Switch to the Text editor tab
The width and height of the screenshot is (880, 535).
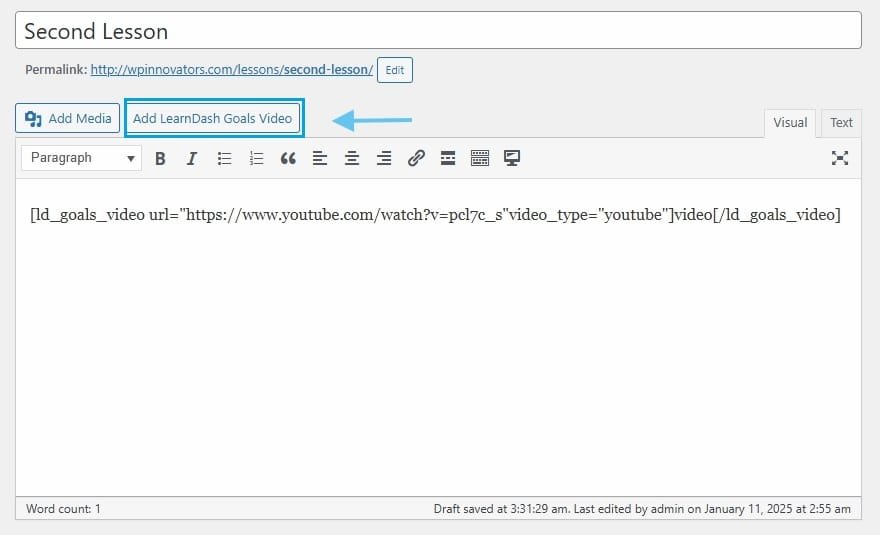(841, 123)
